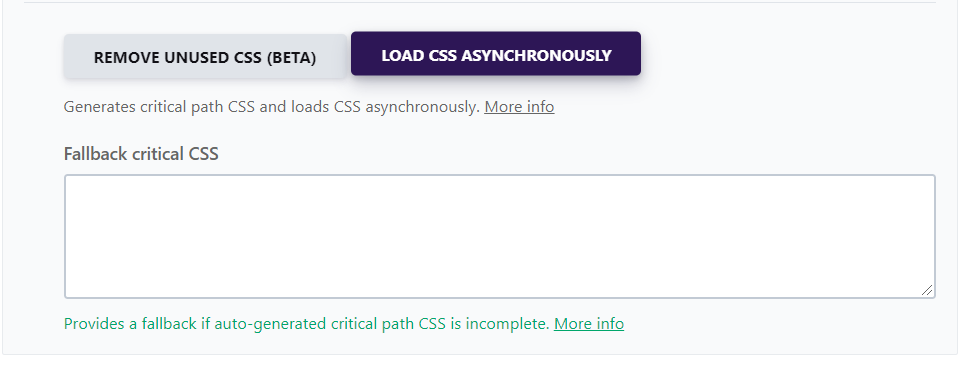Click the underlined More info beneath the option buttons

519,107
